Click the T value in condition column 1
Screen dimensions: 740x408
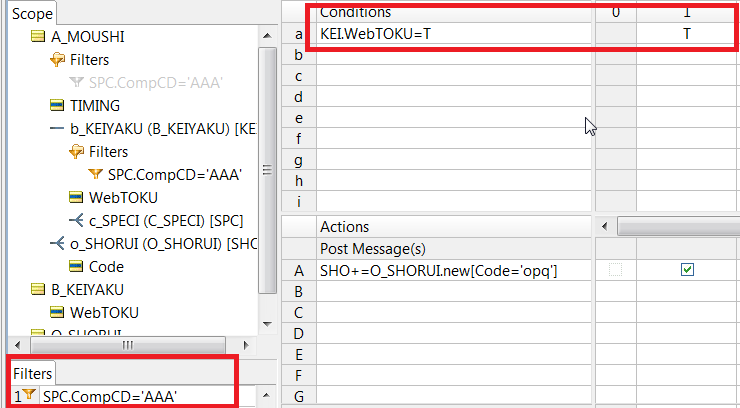point(687,34)
